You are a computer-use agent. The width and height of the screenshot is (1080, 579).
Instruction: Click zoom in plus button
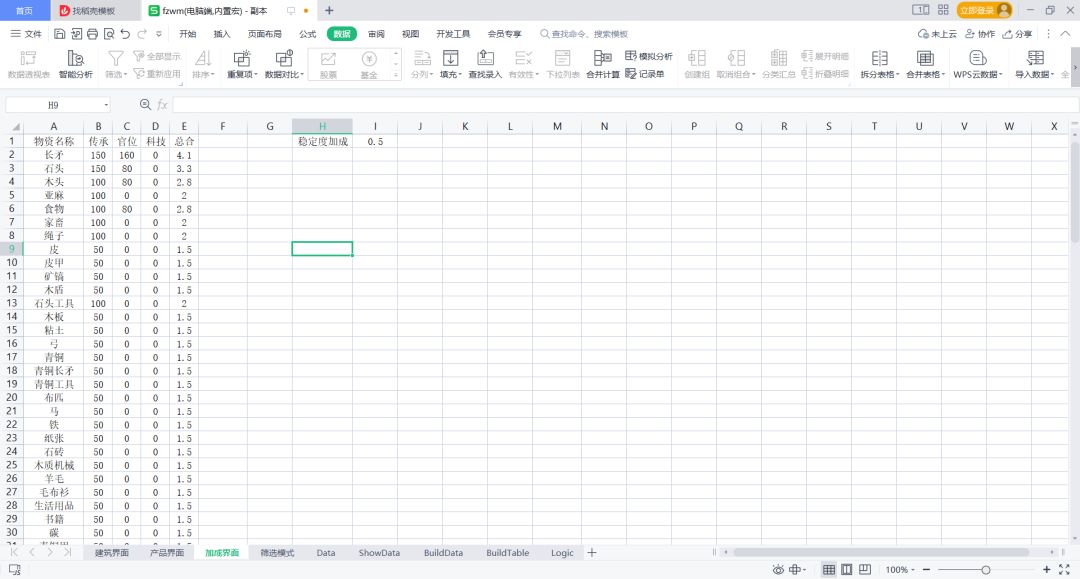(1046, 569)
